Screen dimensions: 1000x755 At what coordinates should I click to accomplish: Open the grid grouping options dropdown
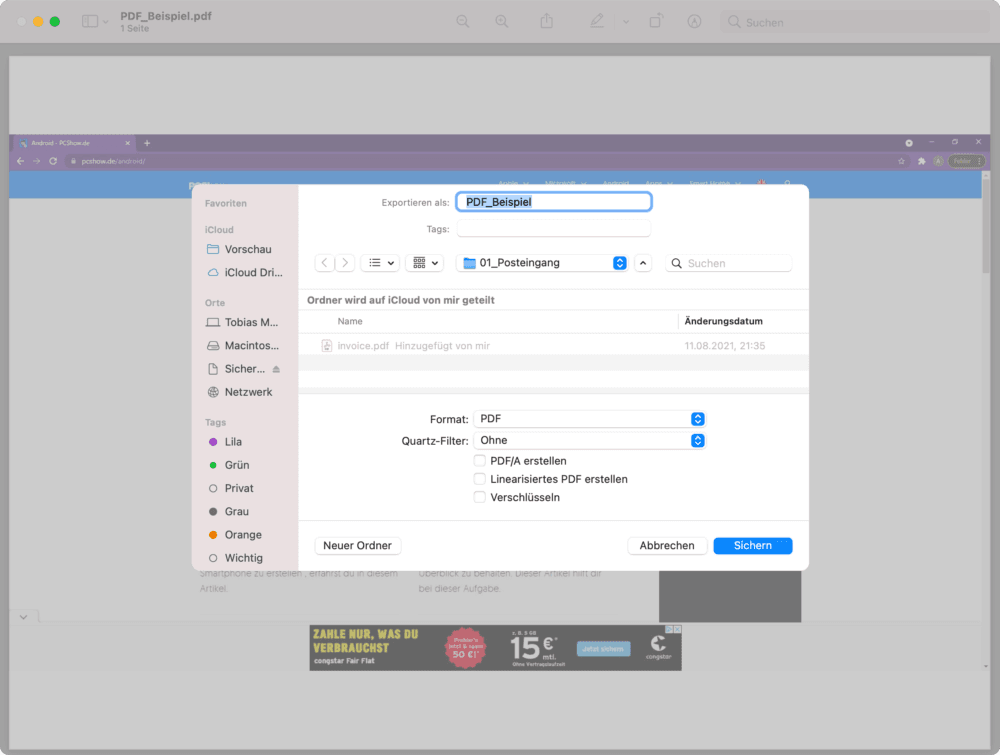(425, 263)
